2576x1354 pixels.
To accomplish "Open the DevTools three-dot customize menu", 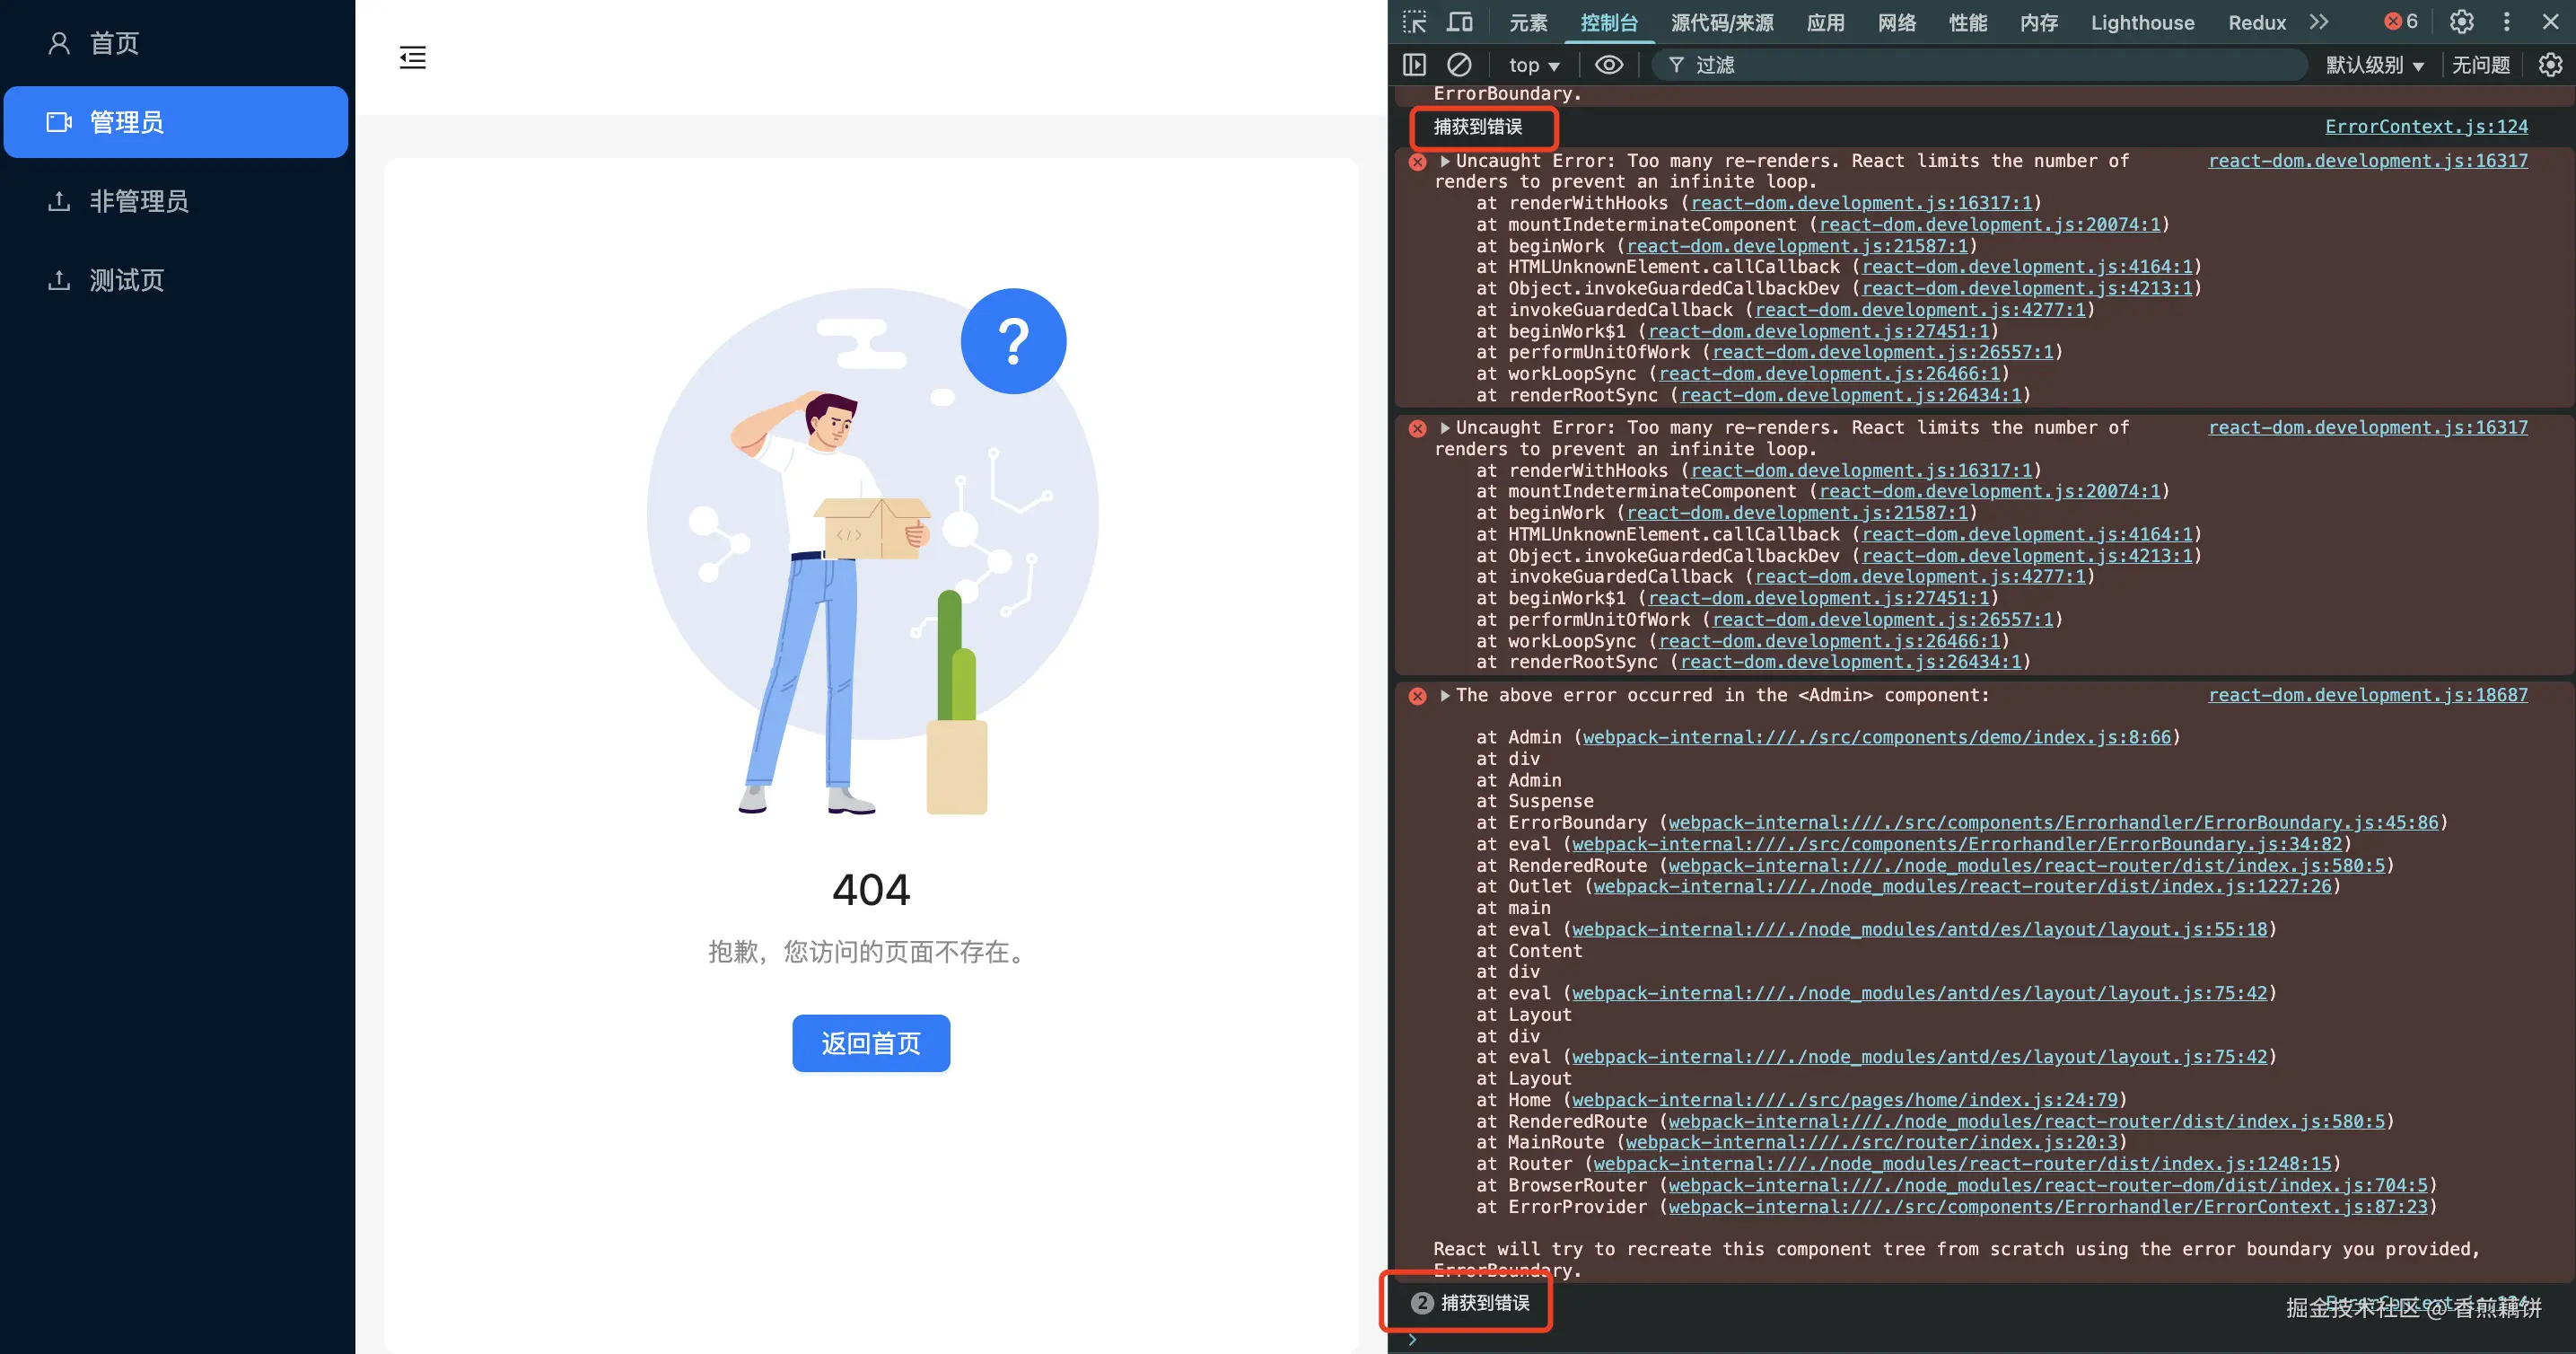I will click(2506, 22).
